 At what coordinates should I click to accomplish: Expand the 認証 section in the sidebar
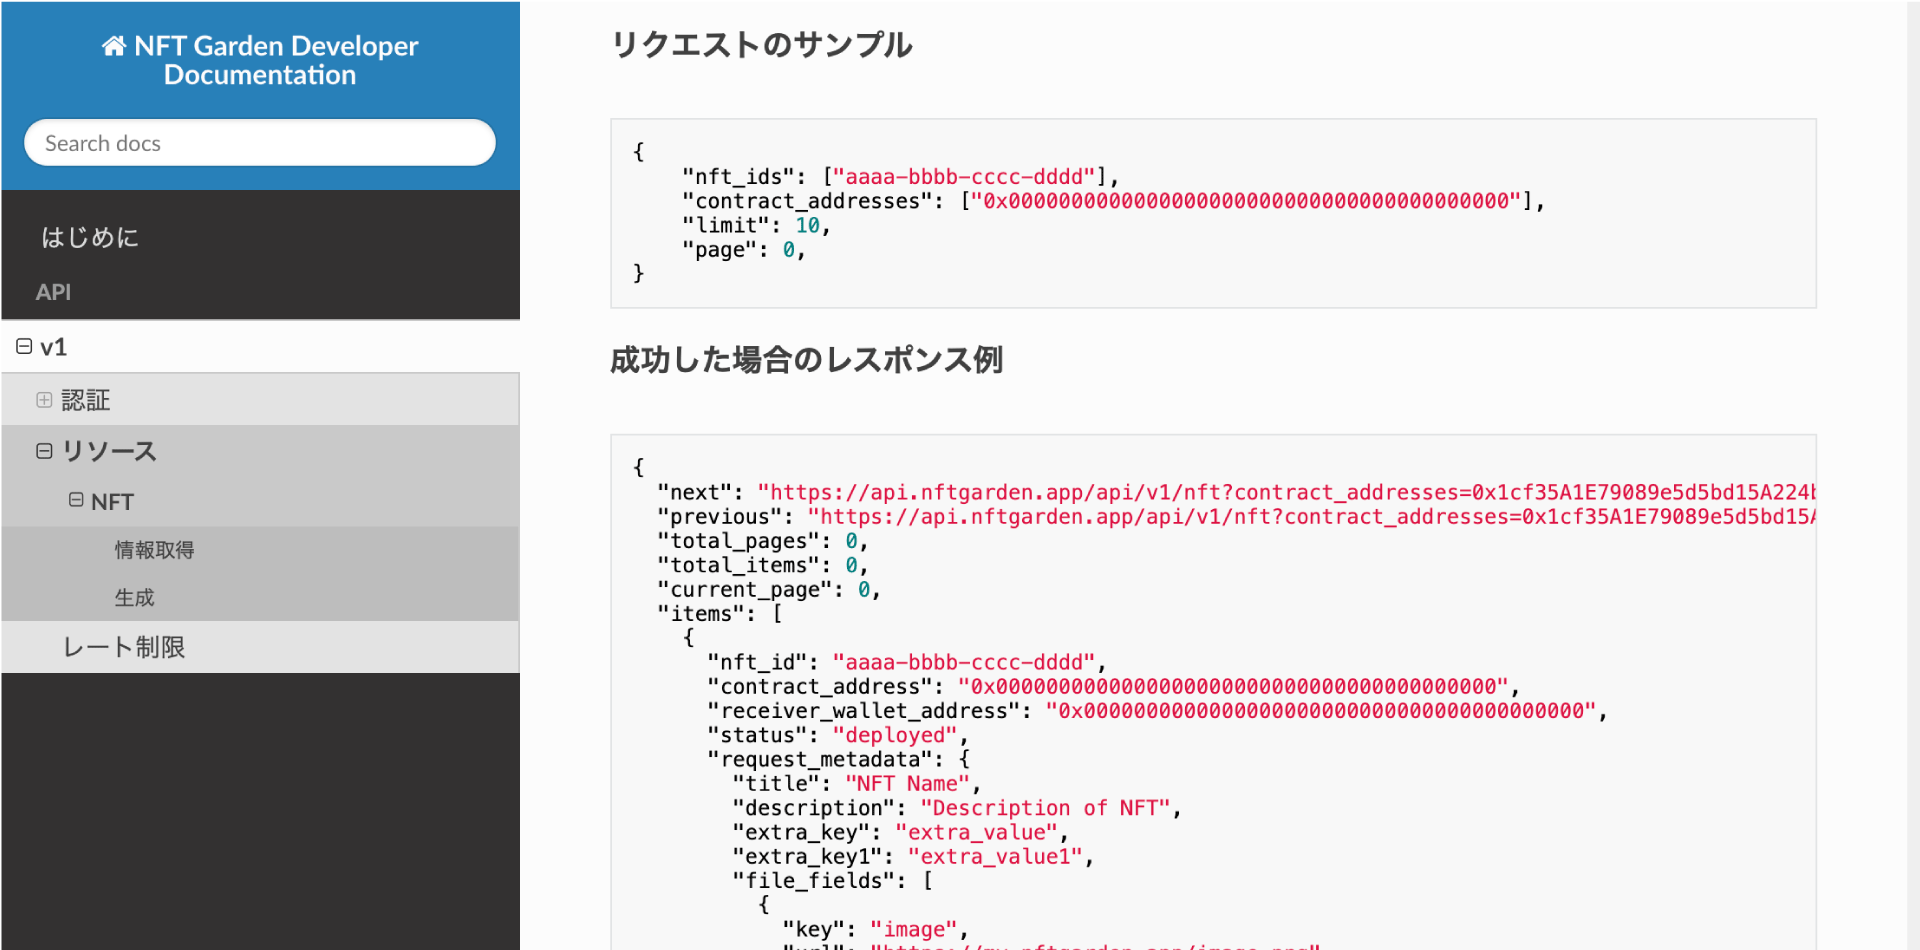click(x=44, y=399)
